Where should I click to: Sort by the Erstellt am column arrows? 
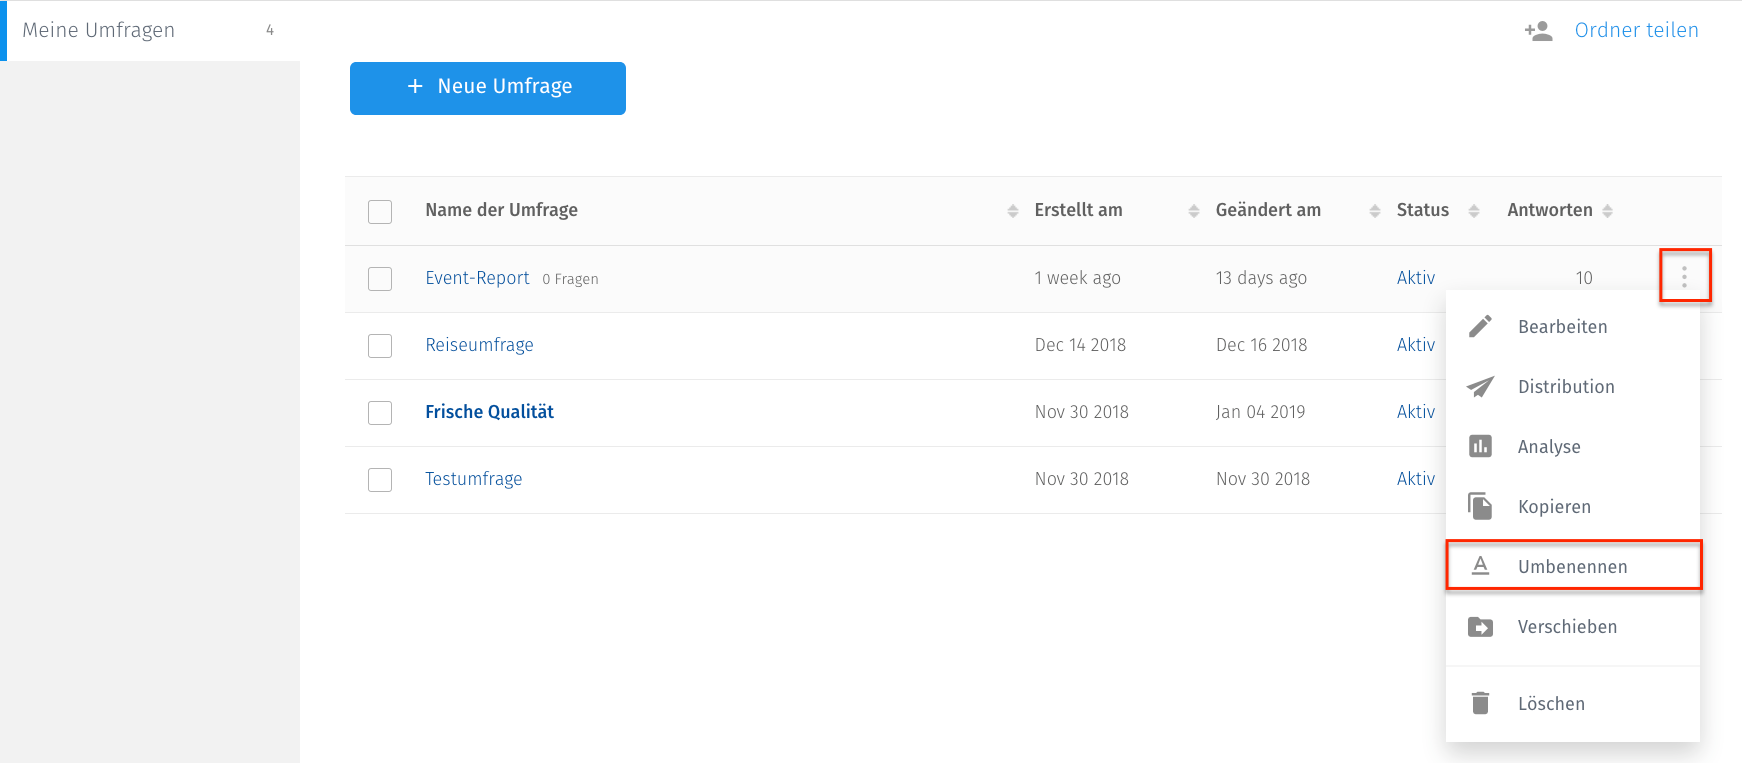[x=1193, y=211]
